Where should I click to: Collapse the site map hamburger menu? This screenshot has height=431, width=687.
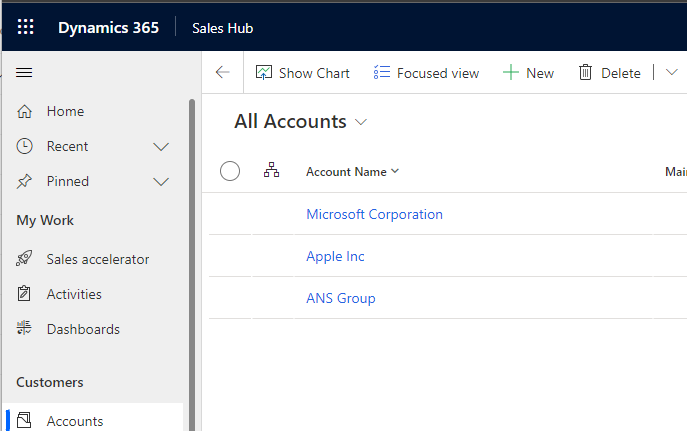[x=25, y=73]
